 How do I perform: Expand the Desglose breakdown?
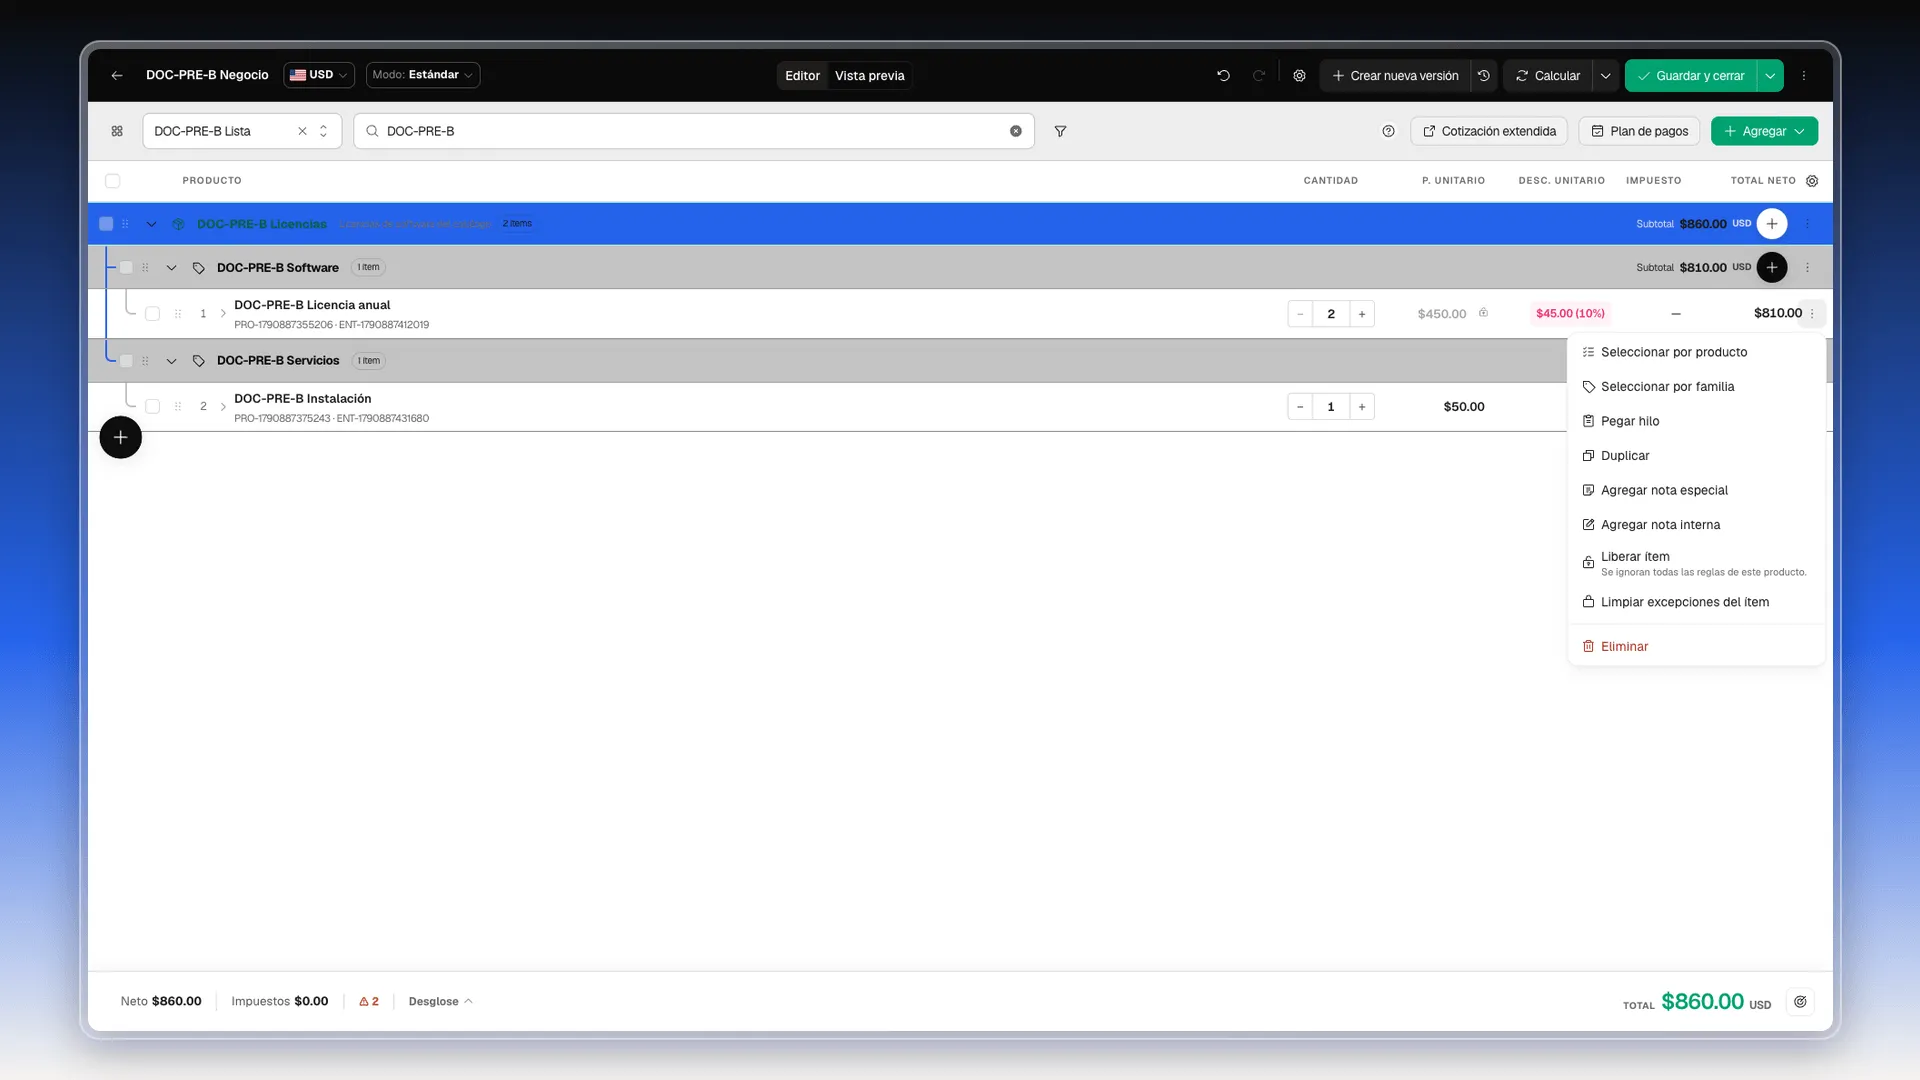(x=440, y=1001)
